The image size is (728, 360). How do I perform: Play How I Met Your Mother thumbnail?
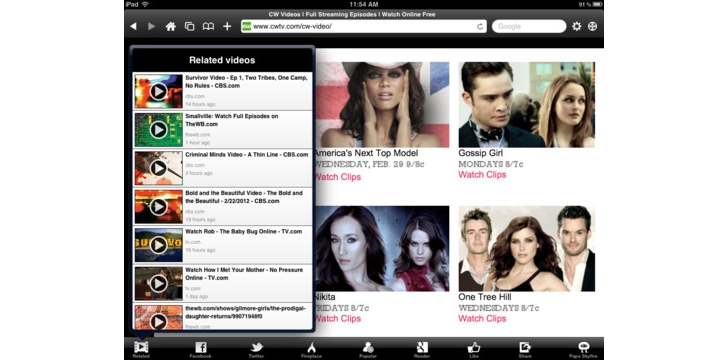[158, 283]
